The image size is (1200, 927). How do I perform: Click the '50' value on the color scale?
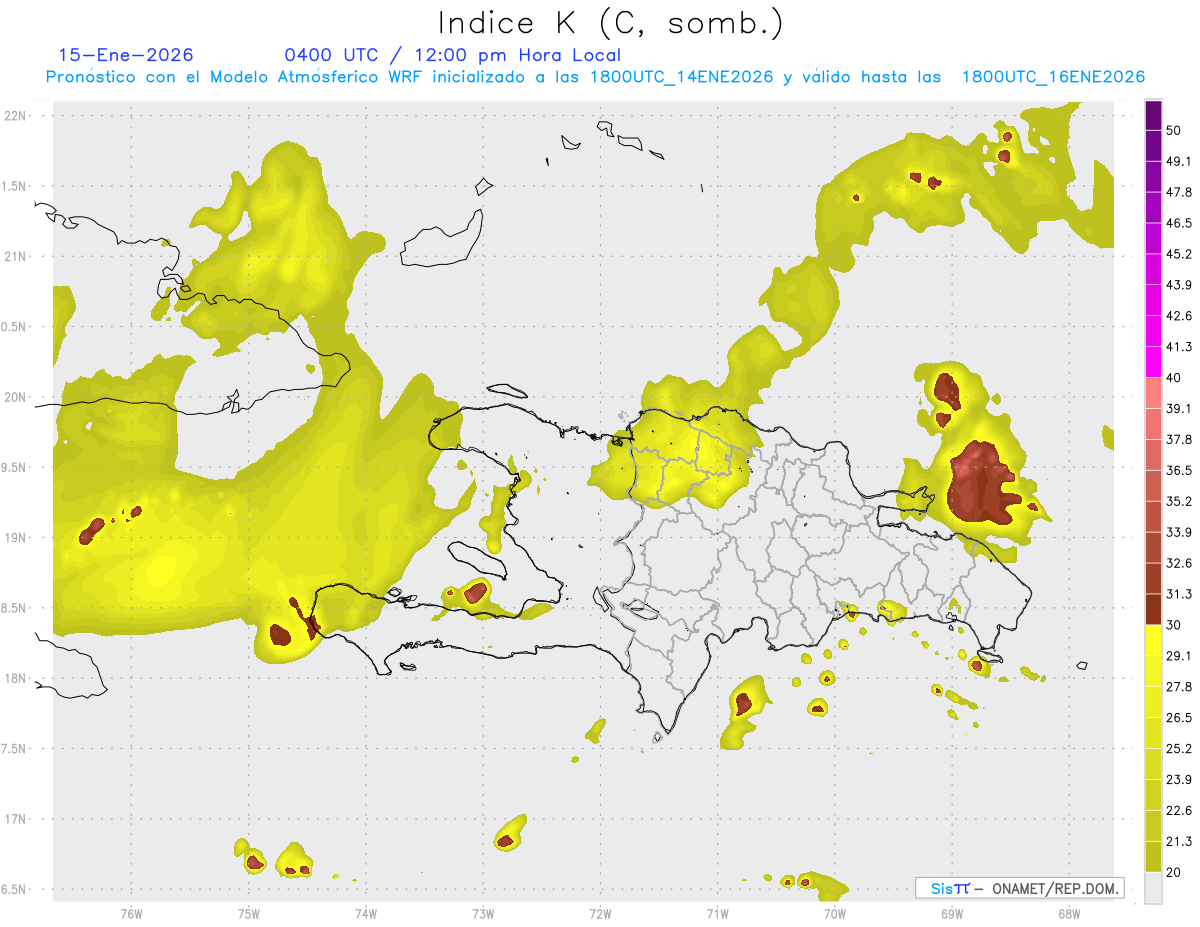pos(1174,131)
